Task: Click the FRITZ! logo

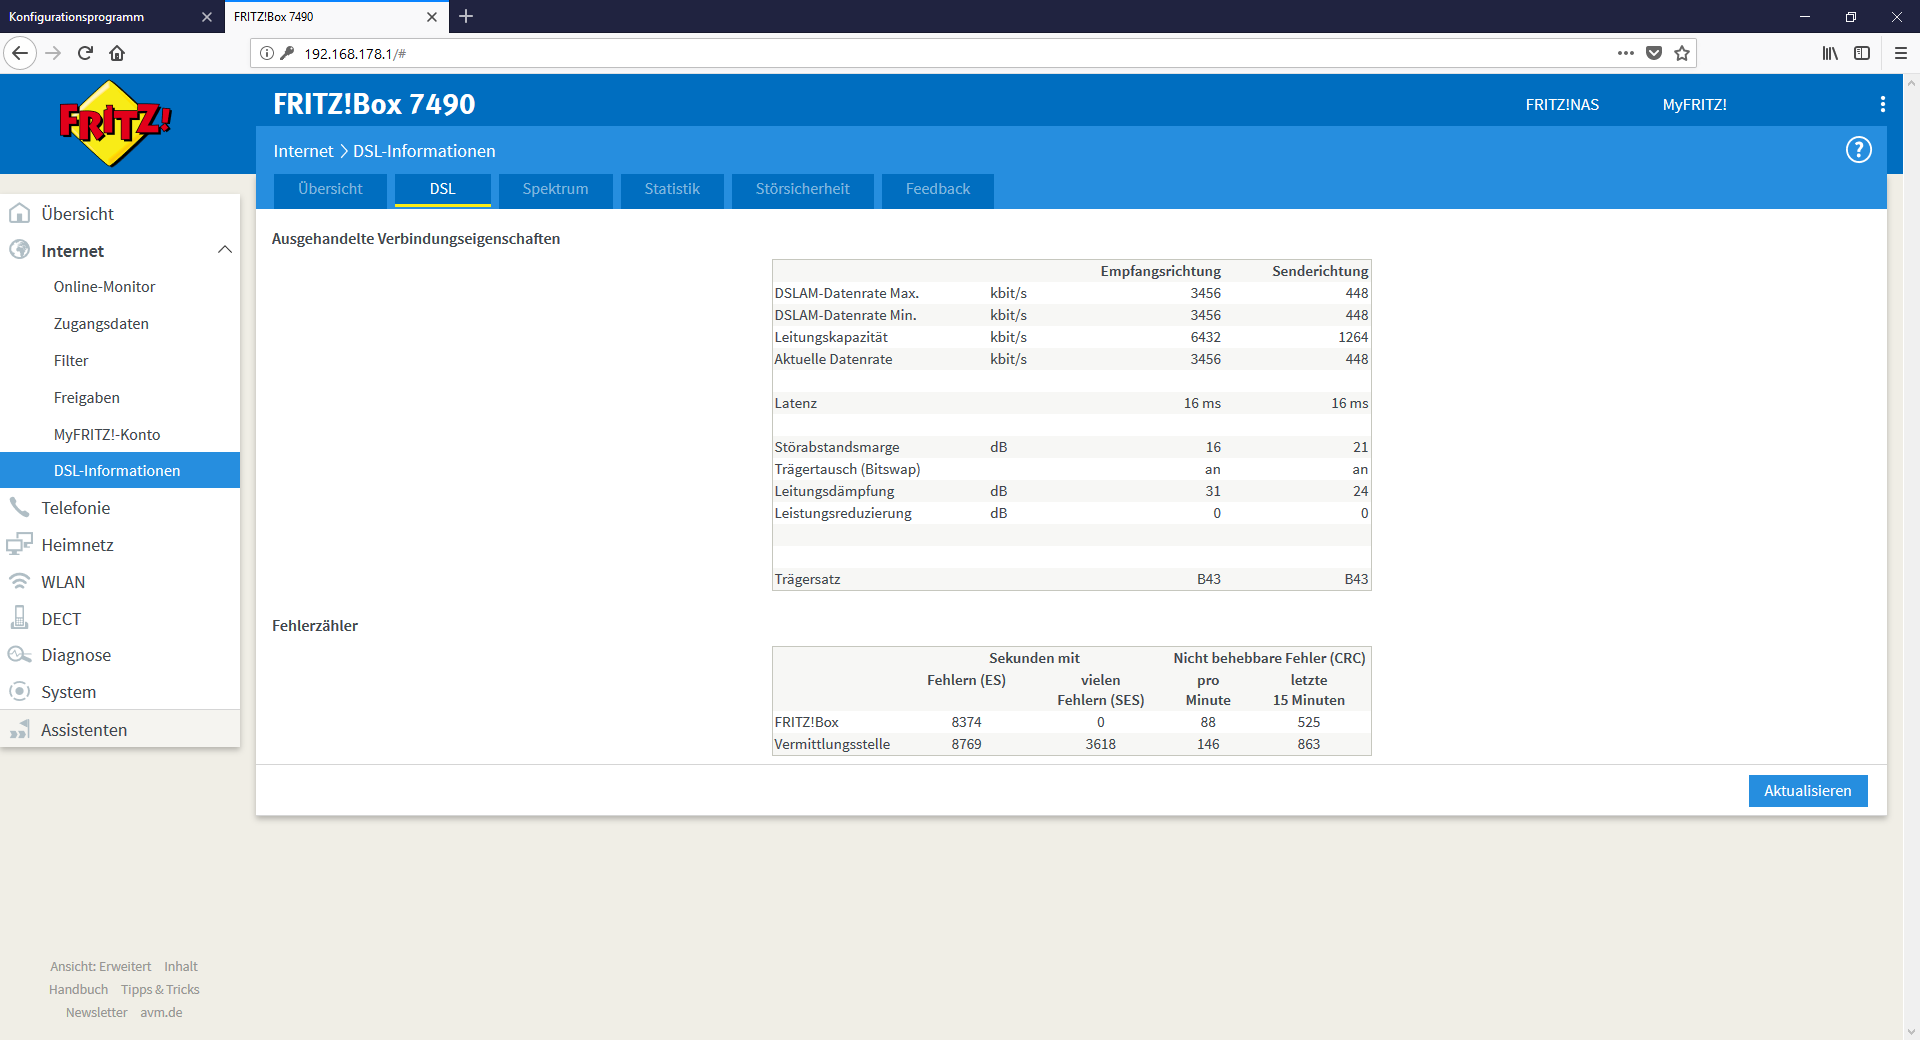Action: coord(115,123)
